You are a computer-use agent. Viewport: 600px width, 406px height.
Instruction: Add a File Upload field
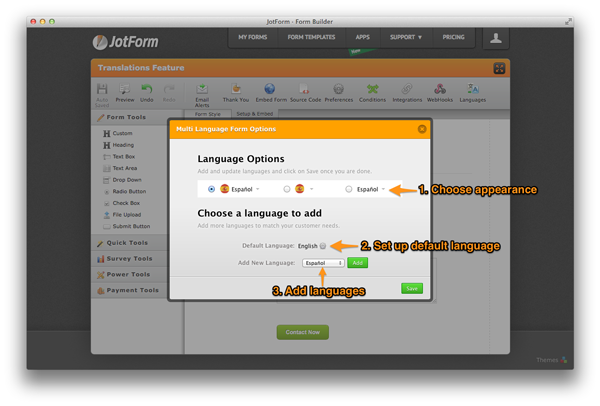[122, 215]
